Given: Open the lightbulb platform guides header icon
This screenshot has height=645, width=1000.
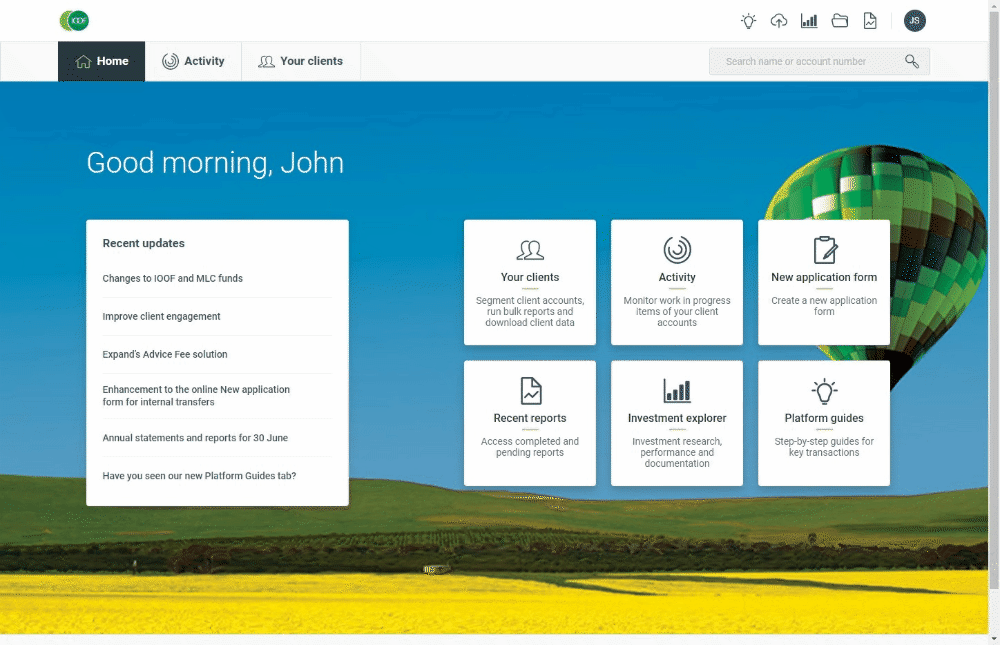Looking at the screenshot, I should 748,21.
